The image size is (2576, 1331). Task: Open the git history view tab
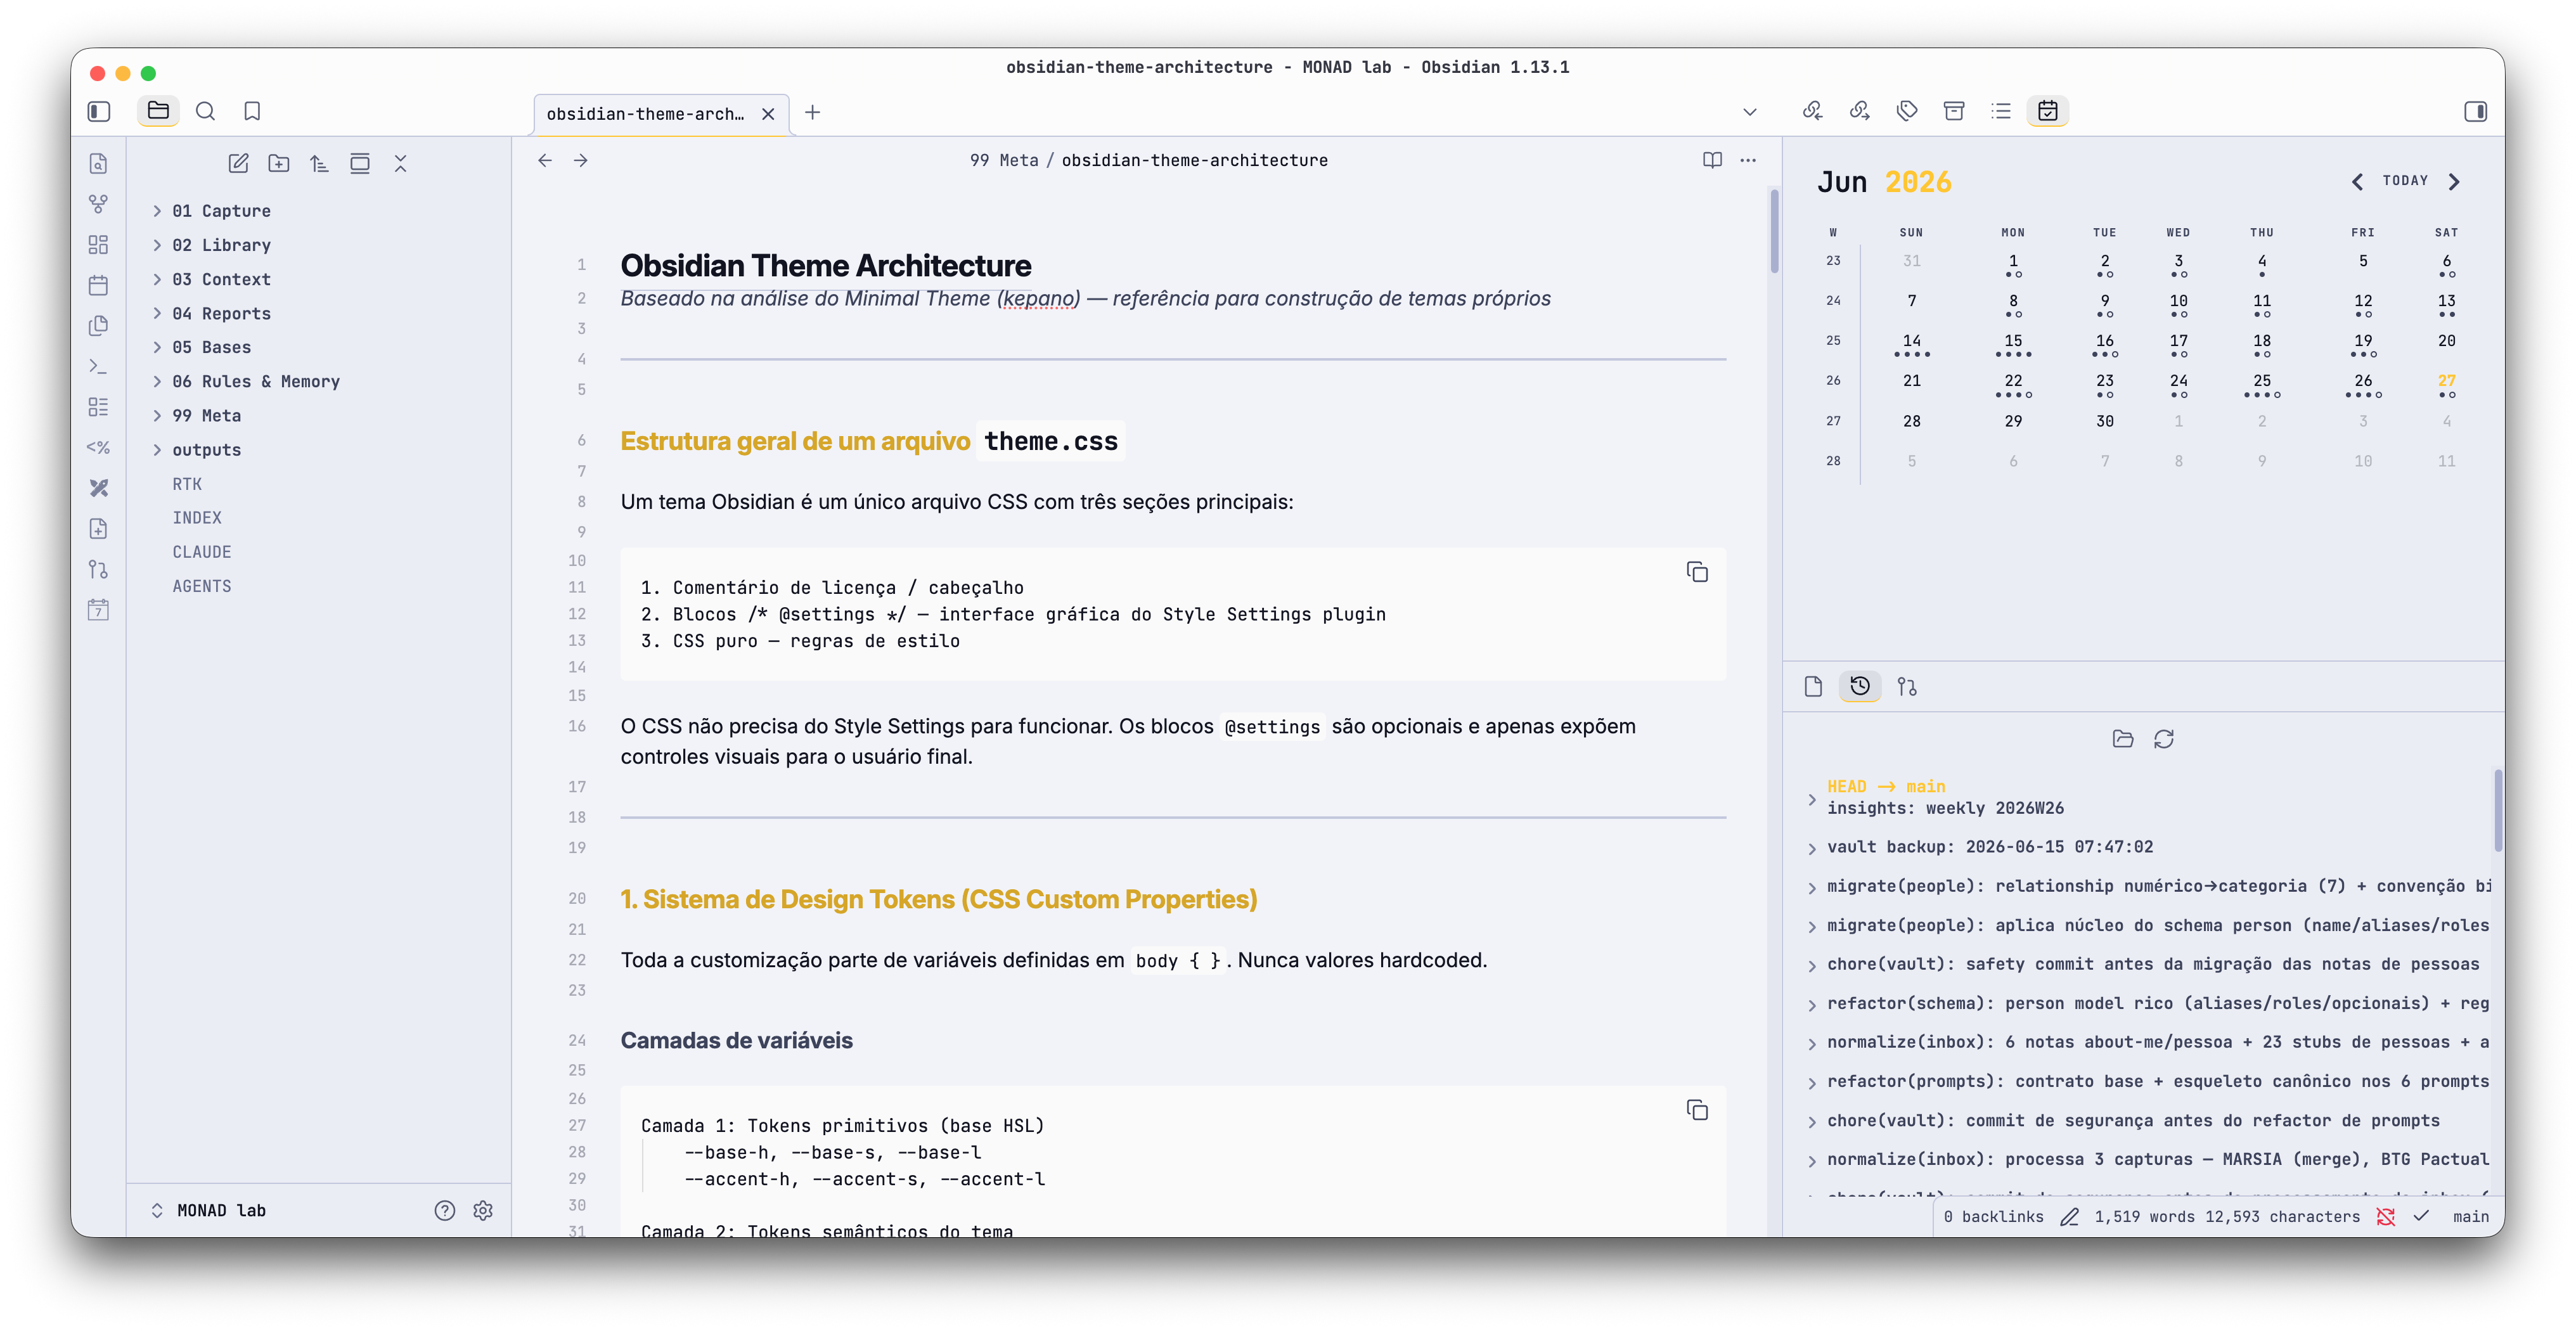[x=1860, y=687]
